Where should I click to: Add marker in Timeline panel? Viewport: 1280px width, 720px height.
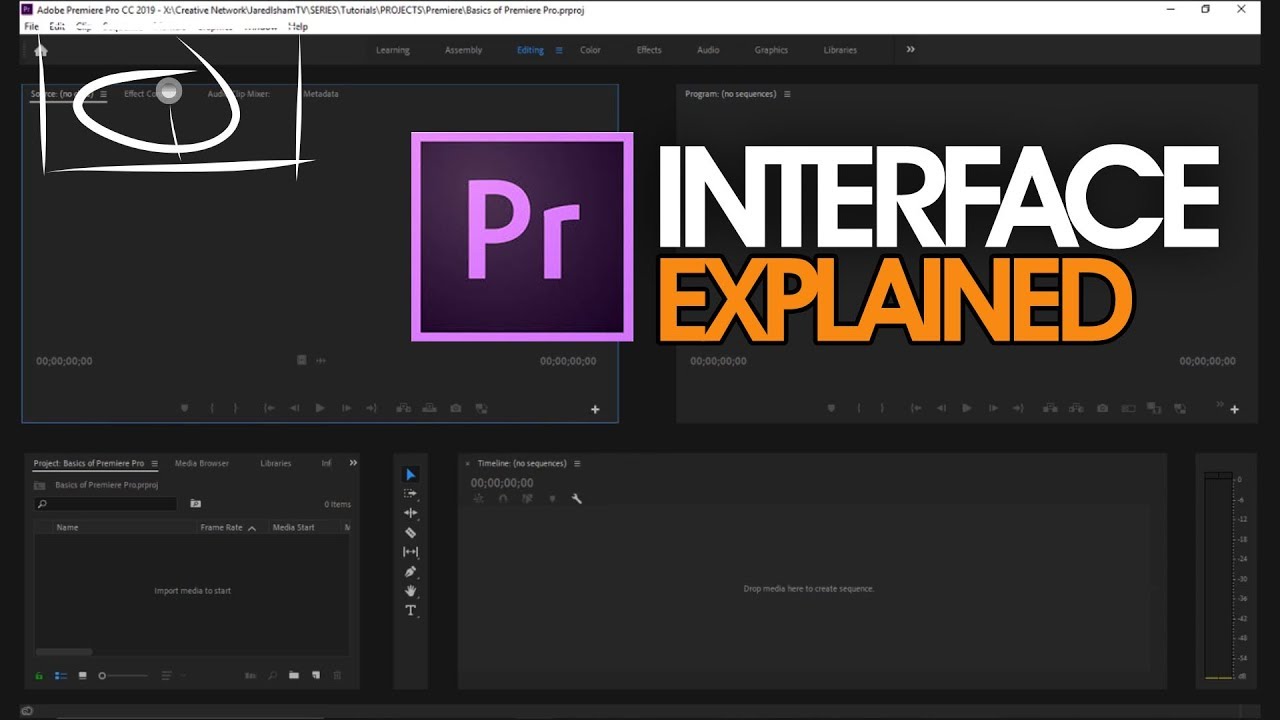tap(552, 498)
